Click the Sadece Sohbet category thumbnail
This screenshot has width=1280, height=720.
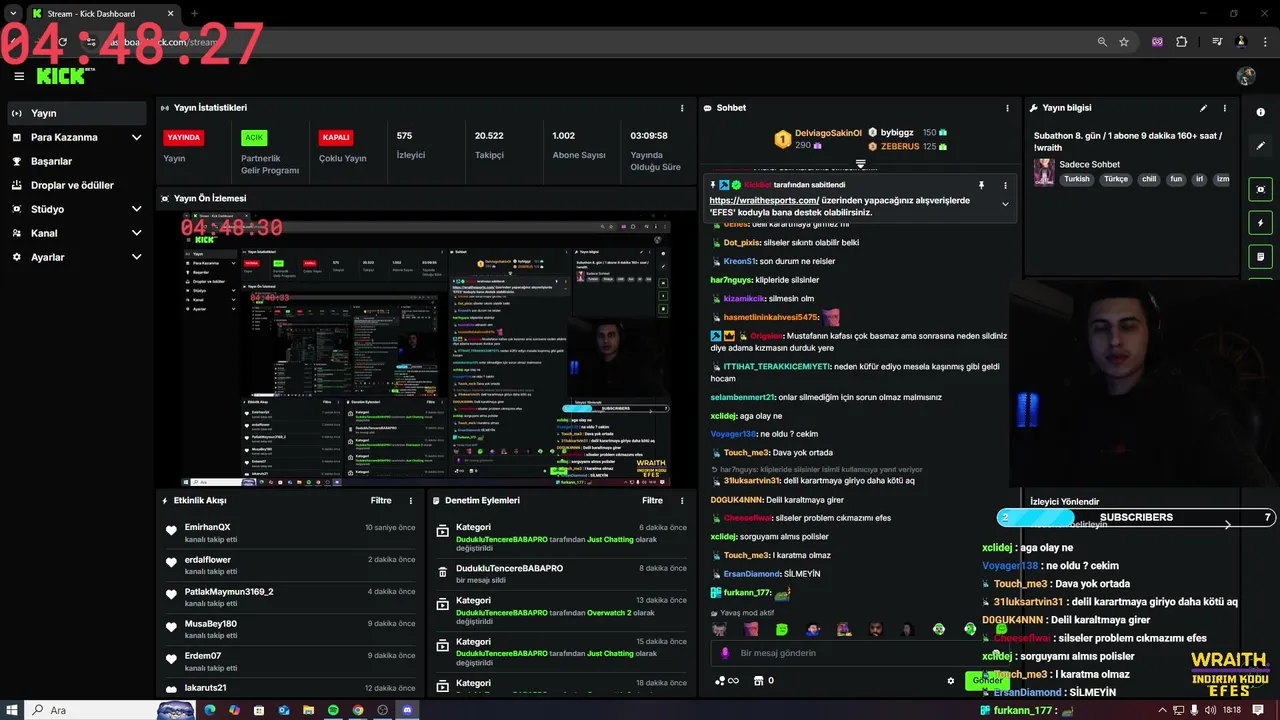coord(1044,172)
